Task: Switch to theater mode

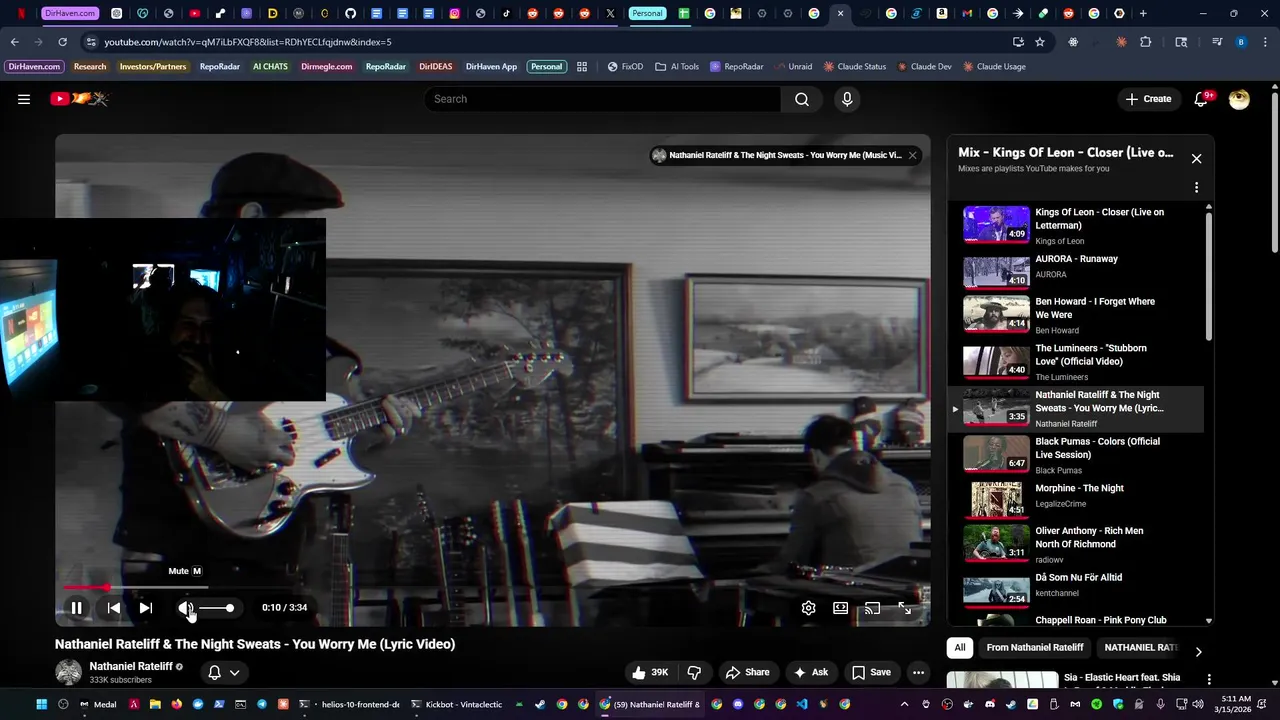Action: [x=841, y=608]
